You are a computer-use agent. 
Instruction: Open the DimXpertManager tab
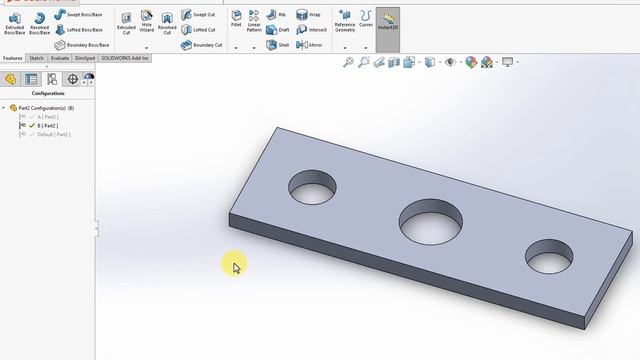pos(73,79)
